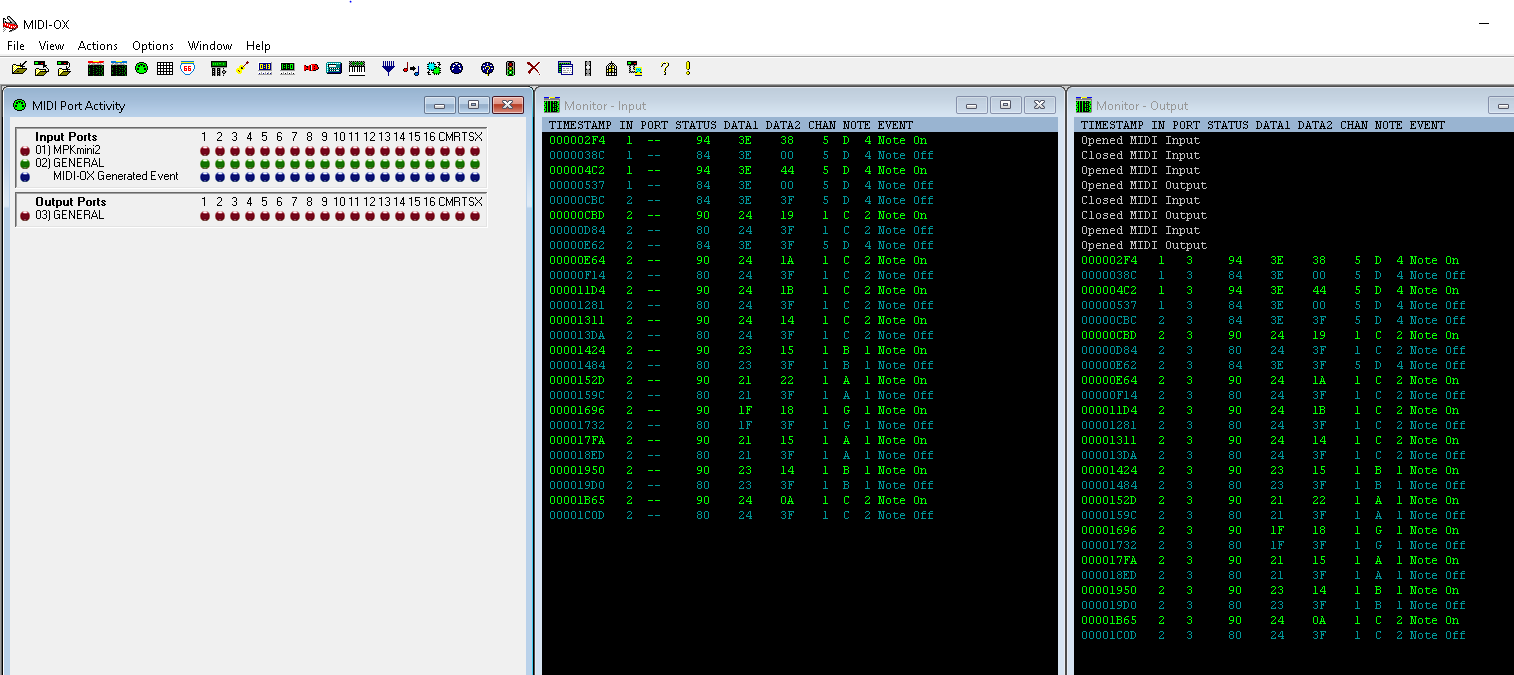Click the MIDI-OX application icon in title bar
Screen dimensions: 1514x675
(11, 24)
